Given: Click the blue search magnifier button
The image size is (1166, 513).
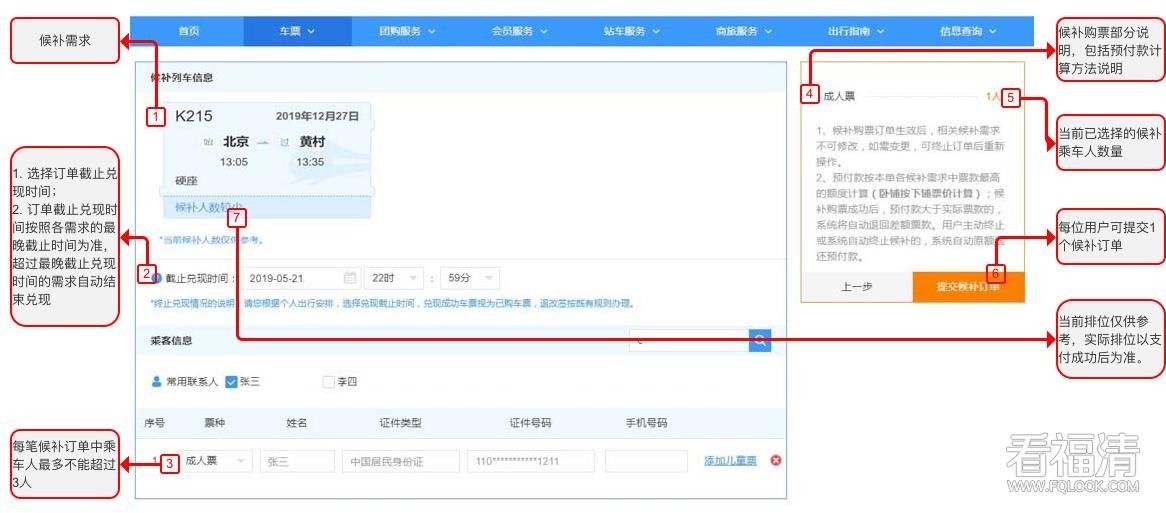Looking at the screenshot, I should pos(761,341).
